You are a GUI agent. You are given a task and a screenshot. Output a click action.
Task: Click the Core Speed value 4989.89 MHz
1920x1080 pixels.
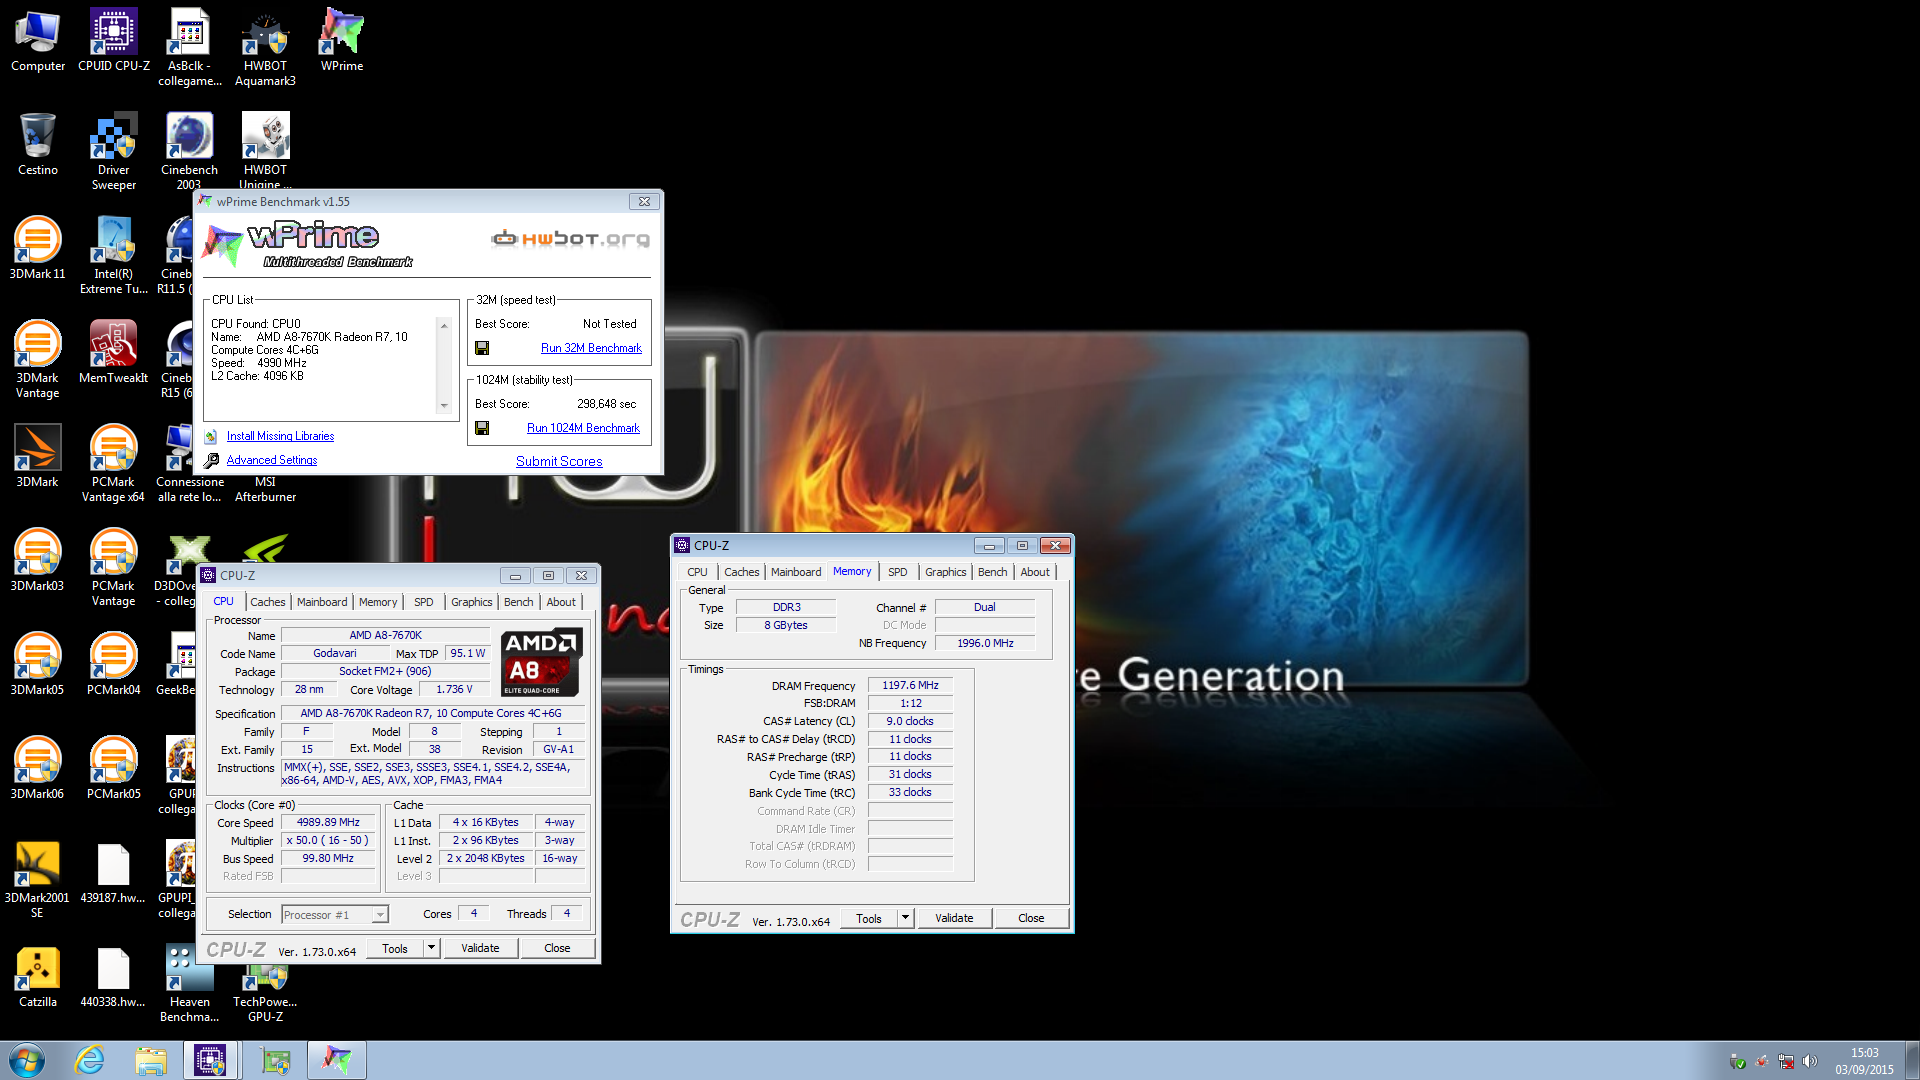coord(328,822)
